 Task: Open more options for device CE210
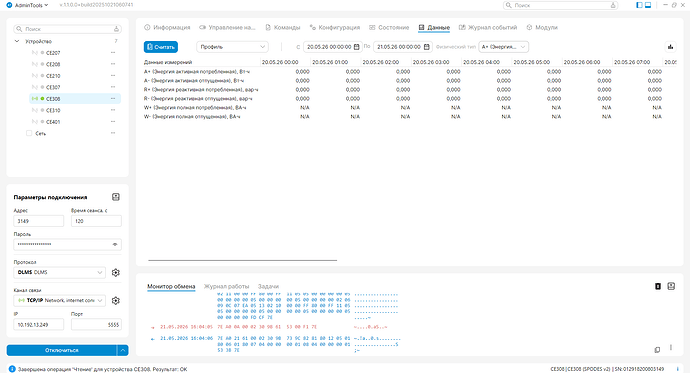pyautogui.click(x=113, y=76)
